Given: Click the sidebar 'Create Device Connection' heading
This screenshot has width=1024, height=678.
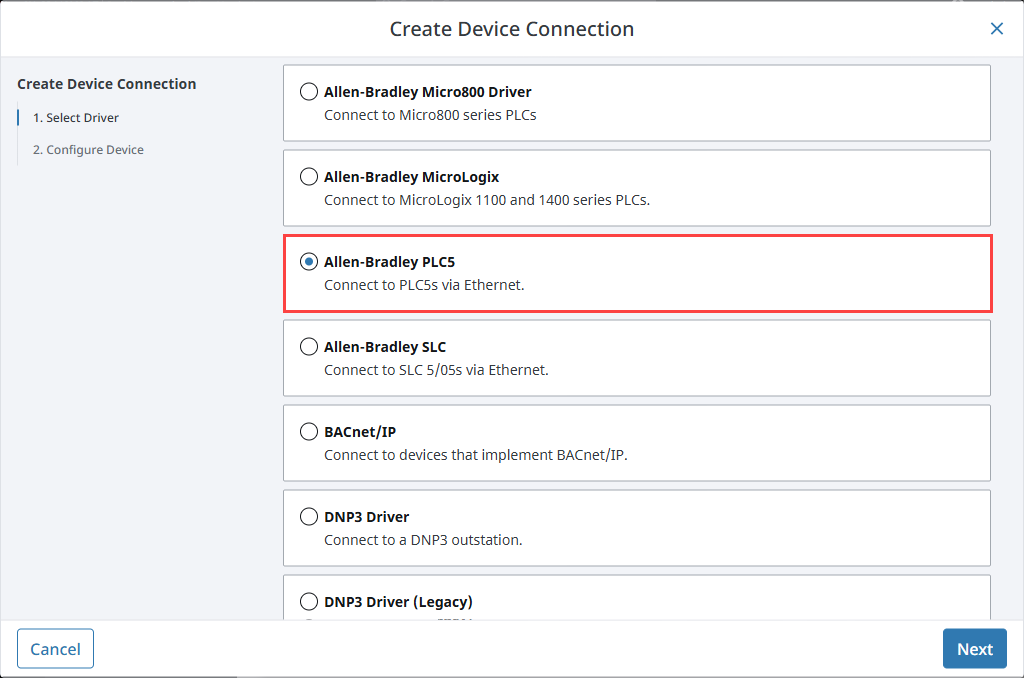Looking at the screenshot, I should pyautogui.click(x=106, y=84).
